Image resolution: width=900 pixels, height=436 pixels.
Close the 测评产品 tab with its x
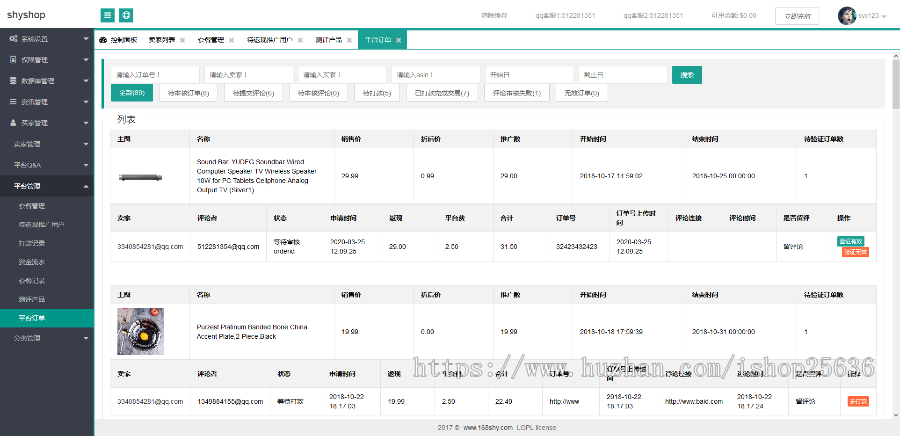coord(349,40)
